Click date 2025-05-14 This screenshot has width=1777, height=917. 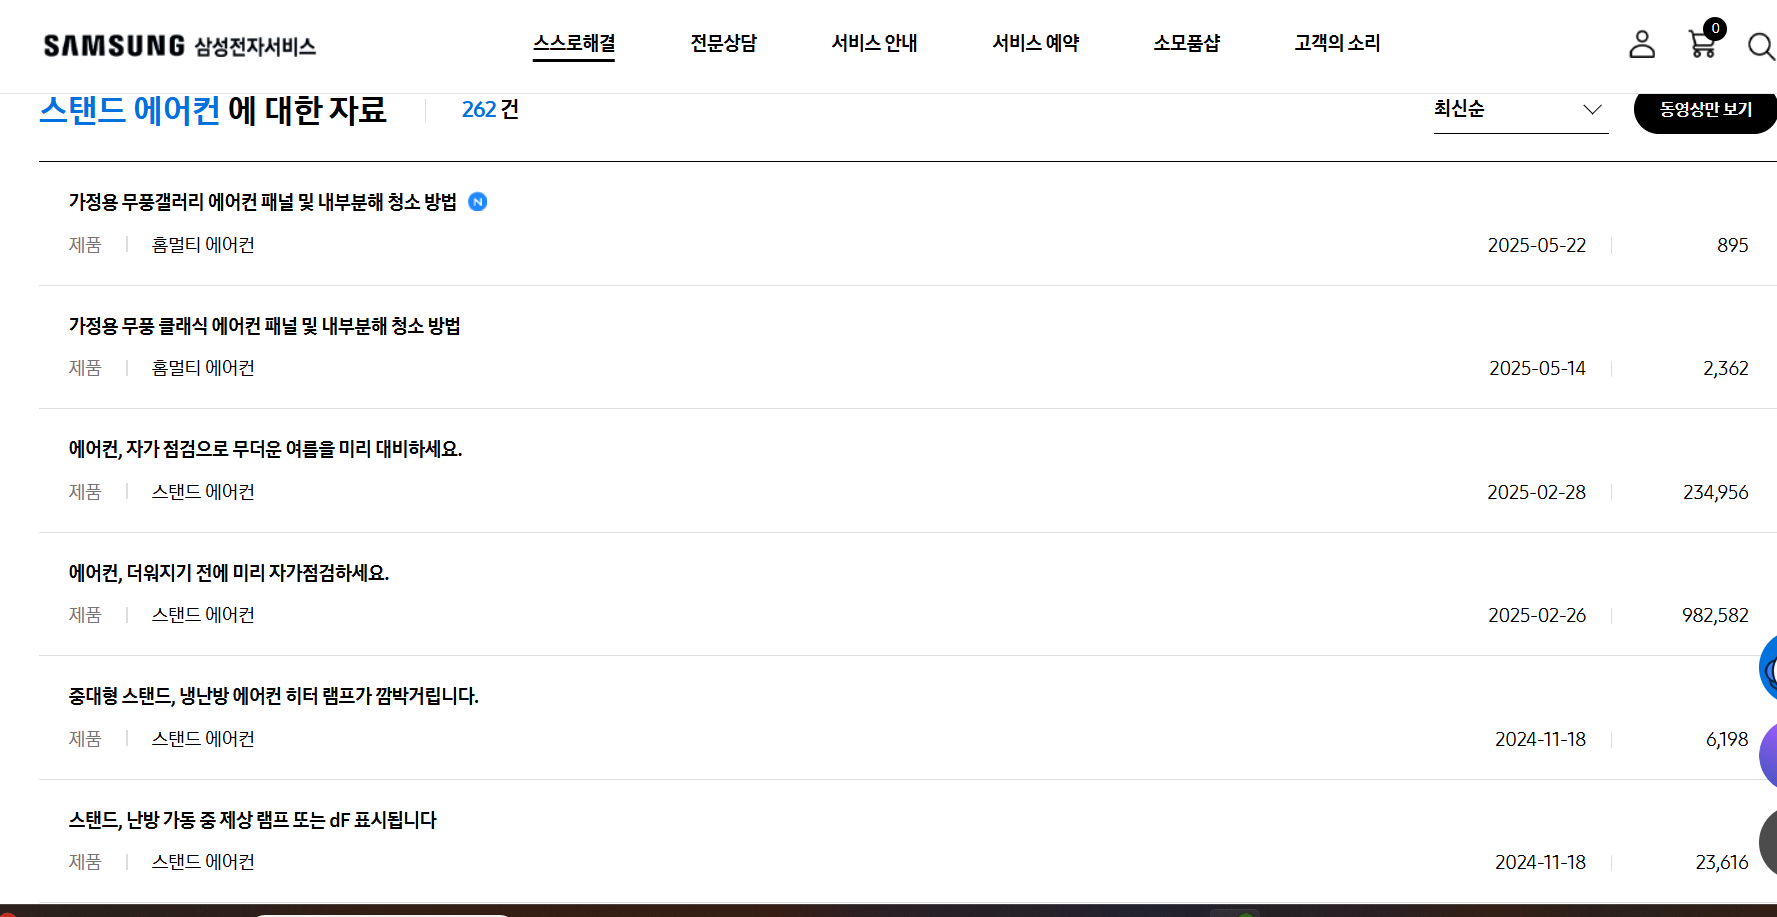pos(1537,368)
